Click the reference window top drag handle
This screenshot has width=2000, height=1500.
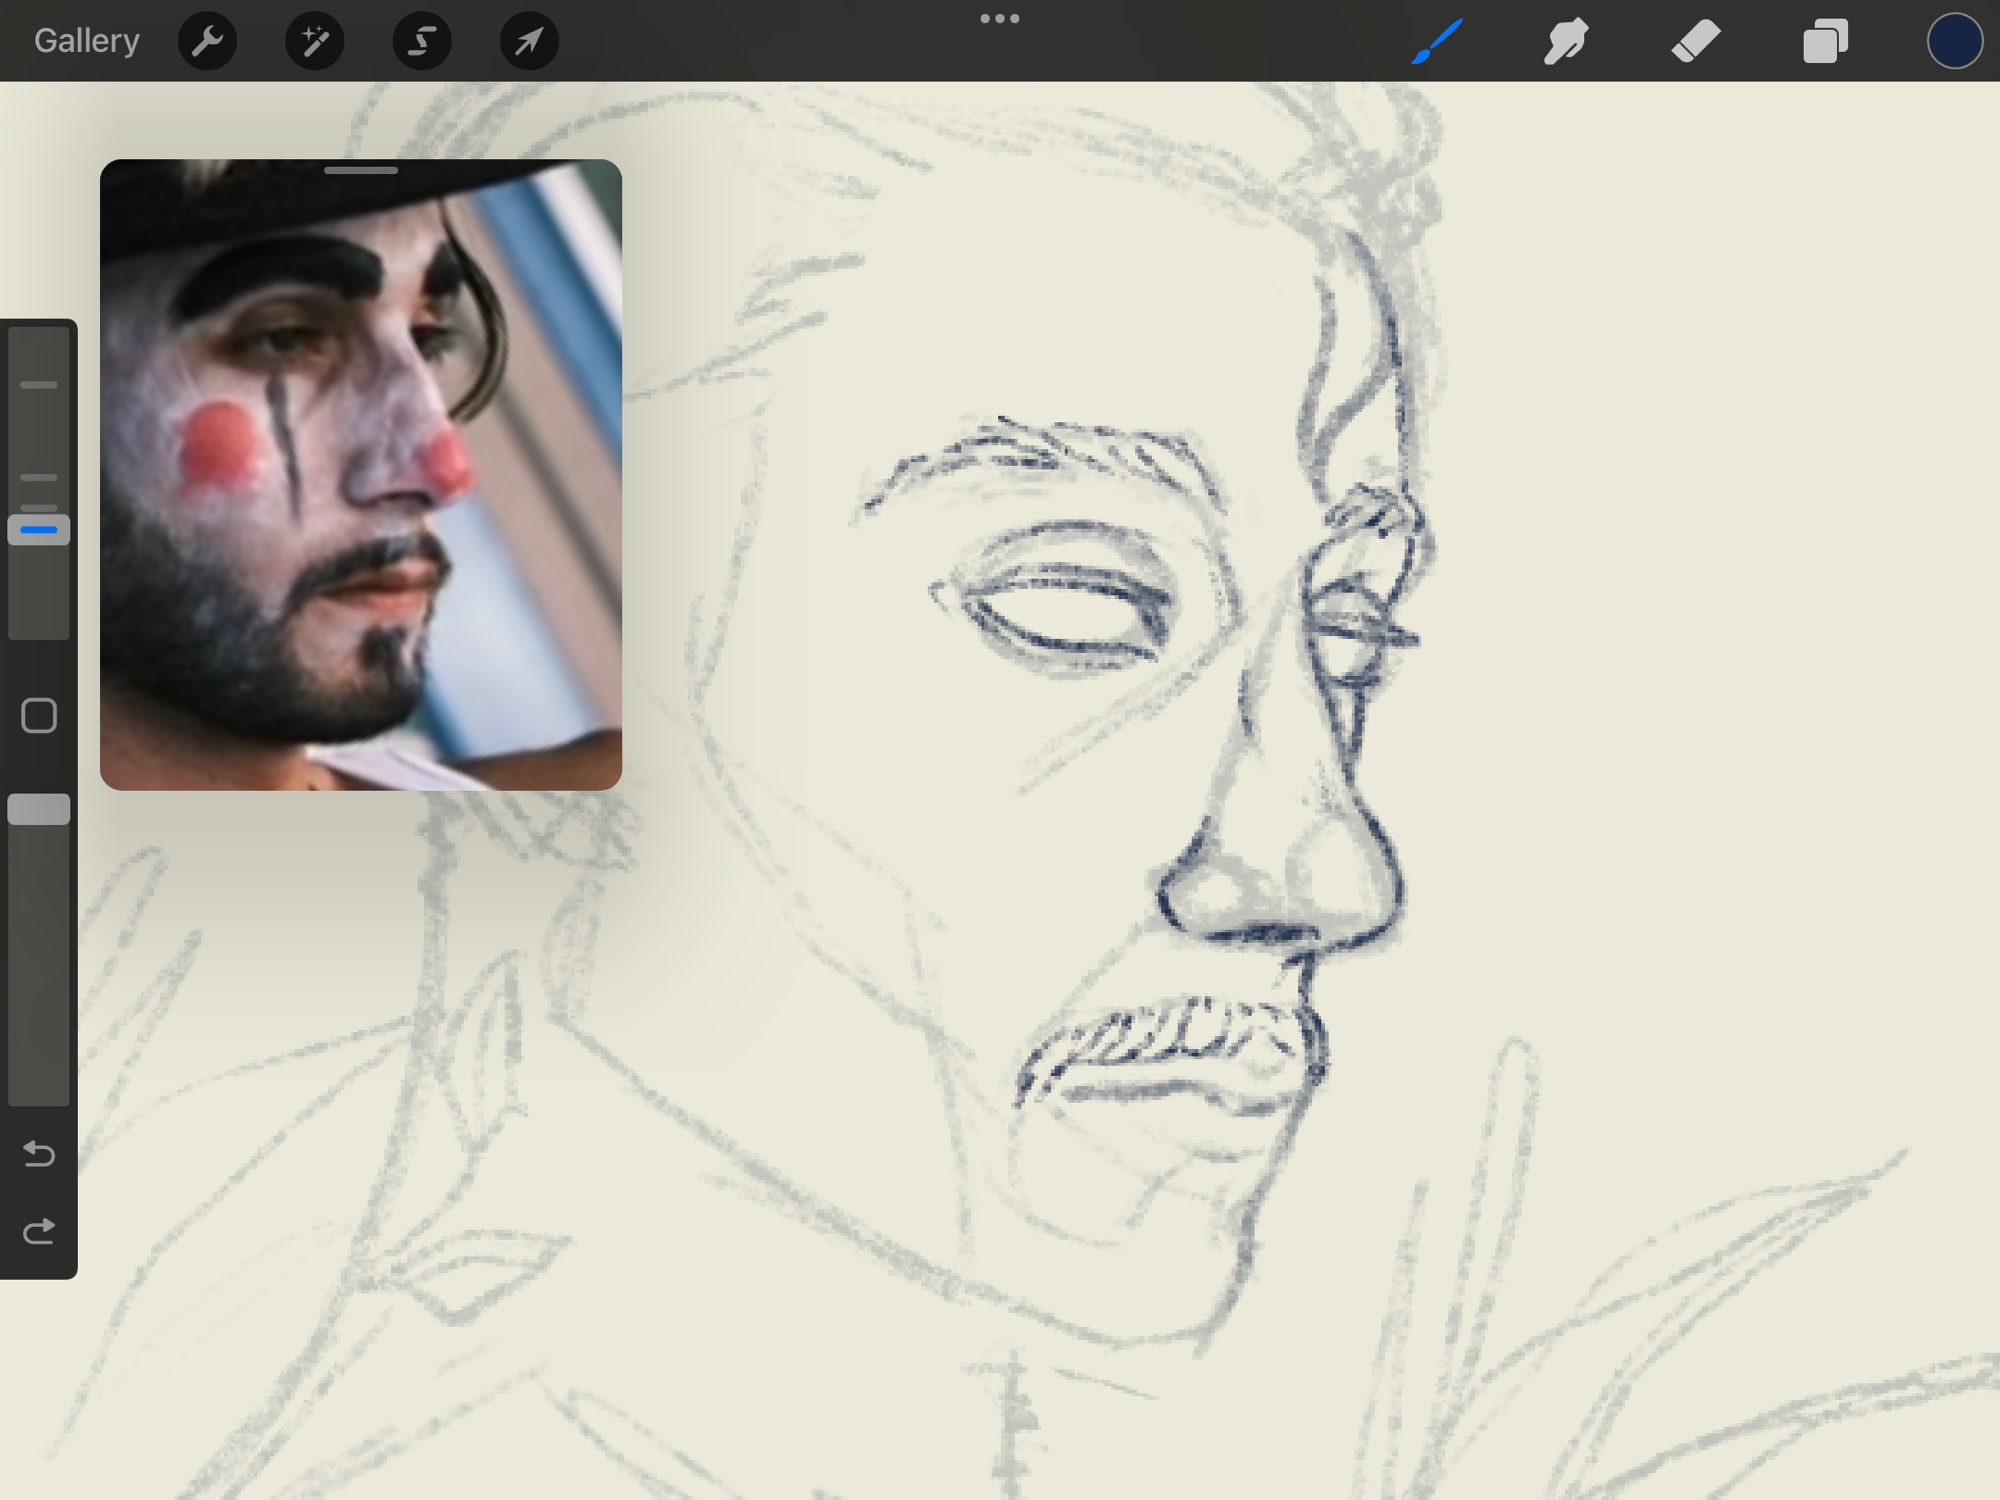(361, 171)
